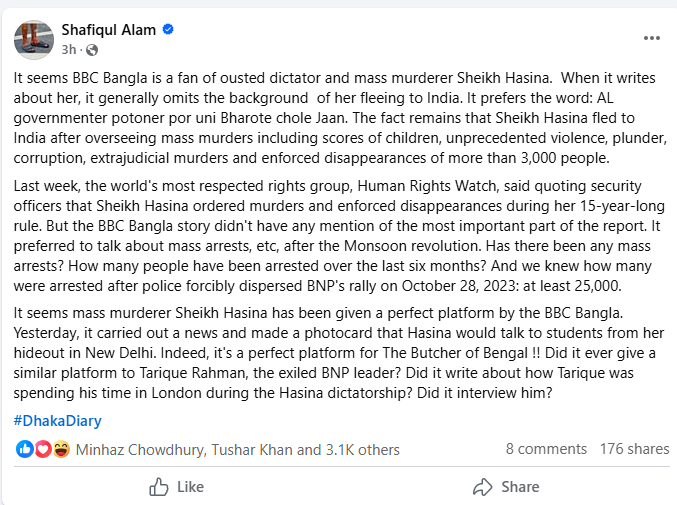This screenshot has height=505, width=677.
Task: Click the blue verified badge icon
Action: coord(168,29)
